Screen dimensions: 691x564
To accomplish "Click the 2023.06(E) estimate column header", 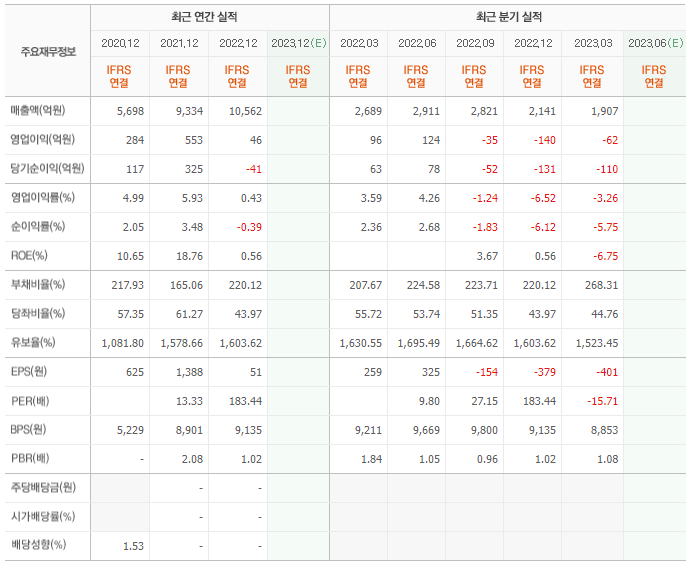I will [655, 43].
